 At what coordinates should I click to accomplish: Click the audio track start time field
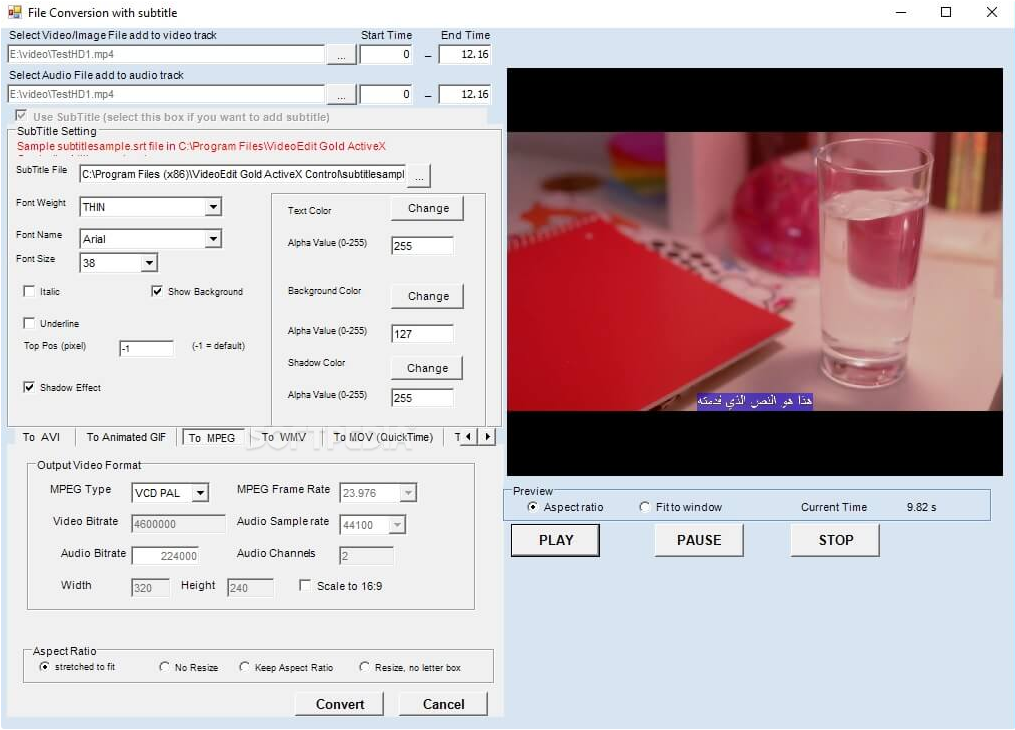tap(386, 94)
